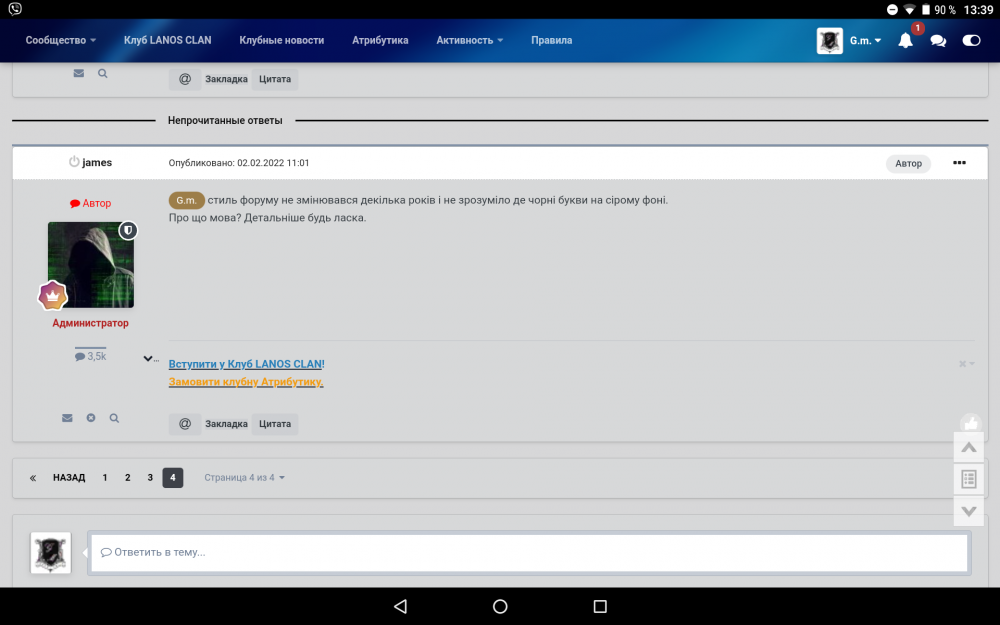Image resolution: width=1000 pixels, height=625 pixels.
Task: Go to Клубные новости section
Action: coord(280,40)
